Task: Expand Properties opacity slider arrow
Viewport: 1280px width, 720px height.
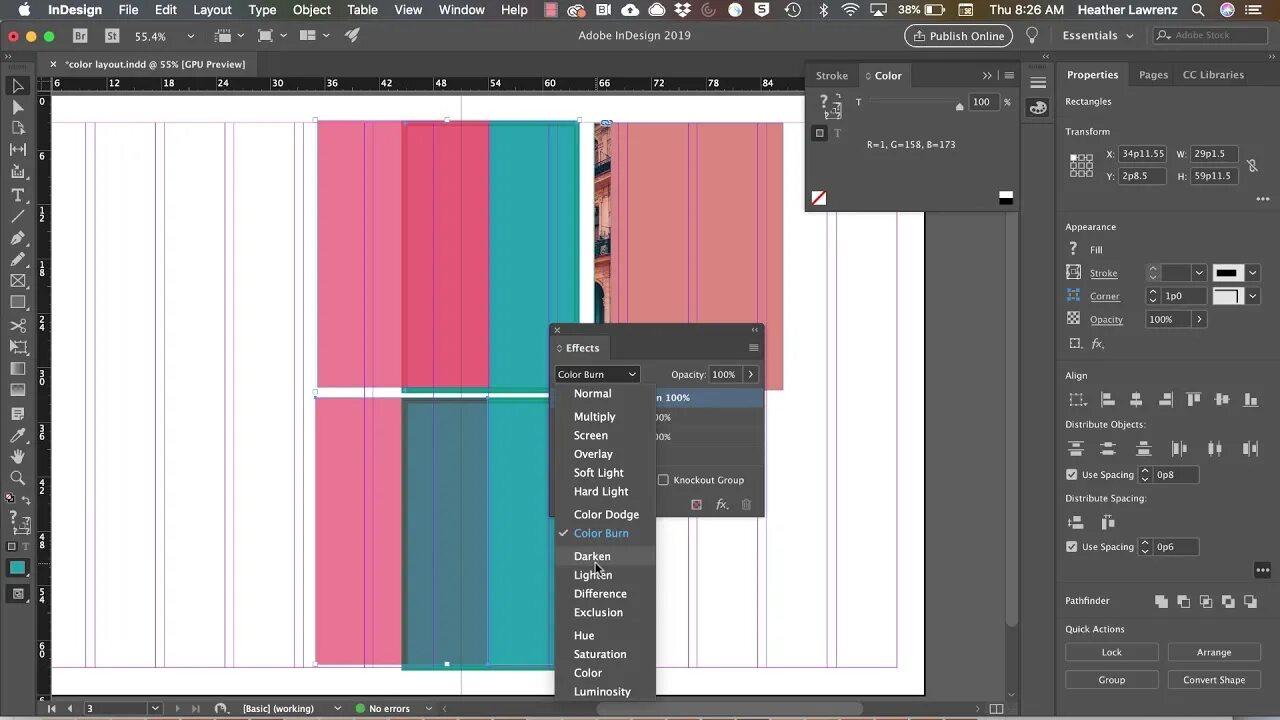Action: [1199, 319]
